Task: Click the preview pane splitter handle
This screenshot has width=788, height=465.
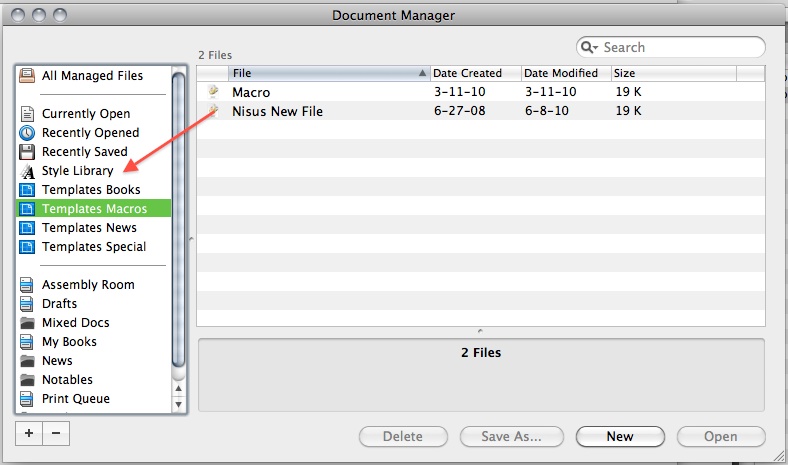Action: click(x=480, y=331)
